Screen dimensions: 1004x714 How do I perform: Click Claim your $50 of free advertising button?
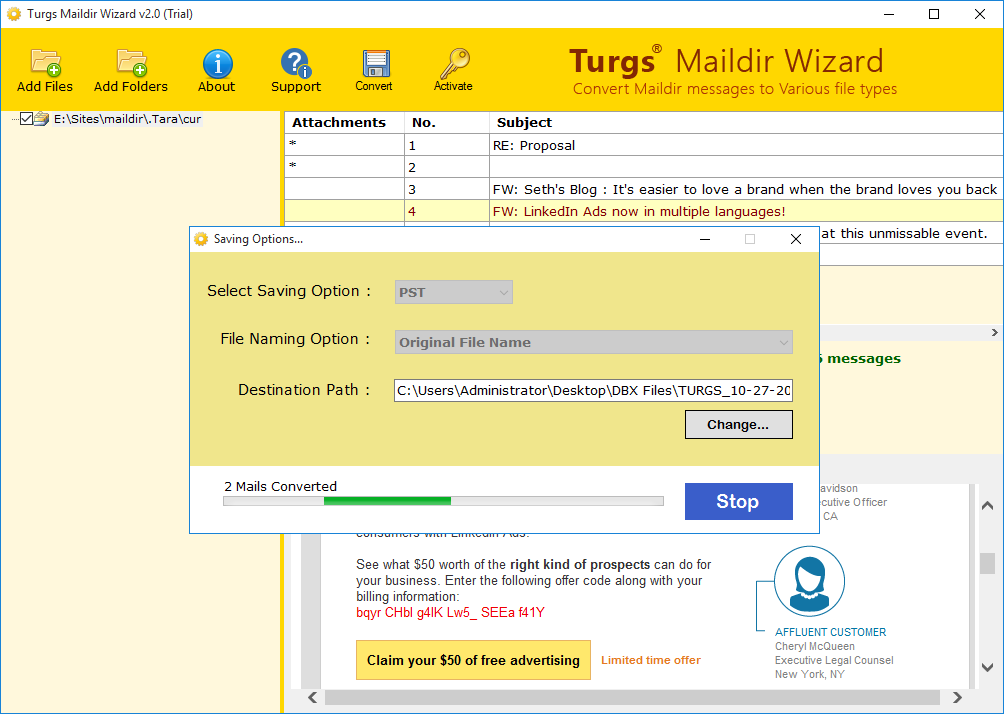[x=473, y=660]
